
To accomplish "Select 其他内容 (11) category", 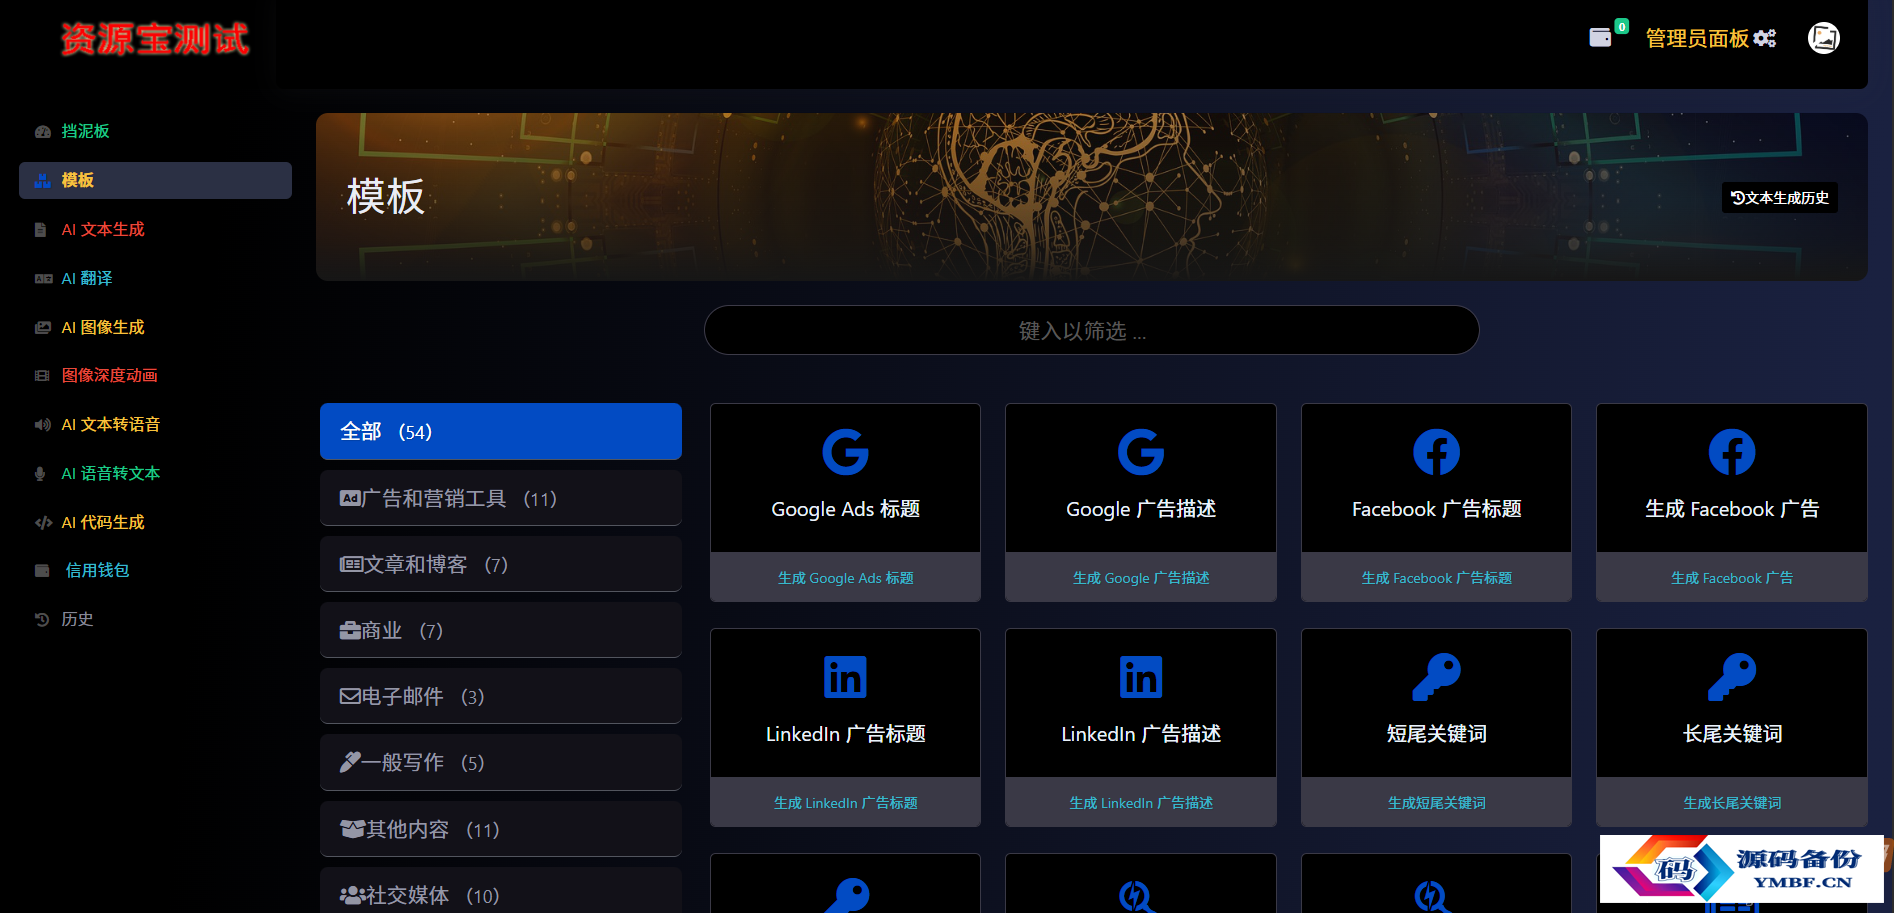I will 501,829.
